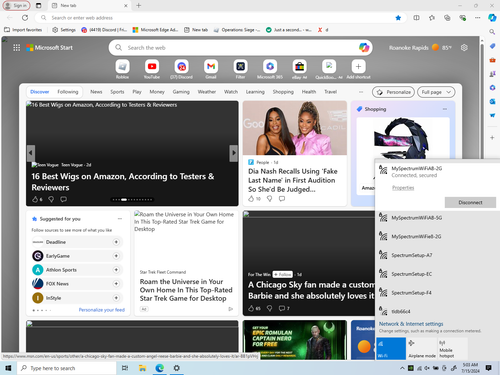Open the Outlook icon in the sidebar
This screenshot has width=500, height=375.
point(492,101)
